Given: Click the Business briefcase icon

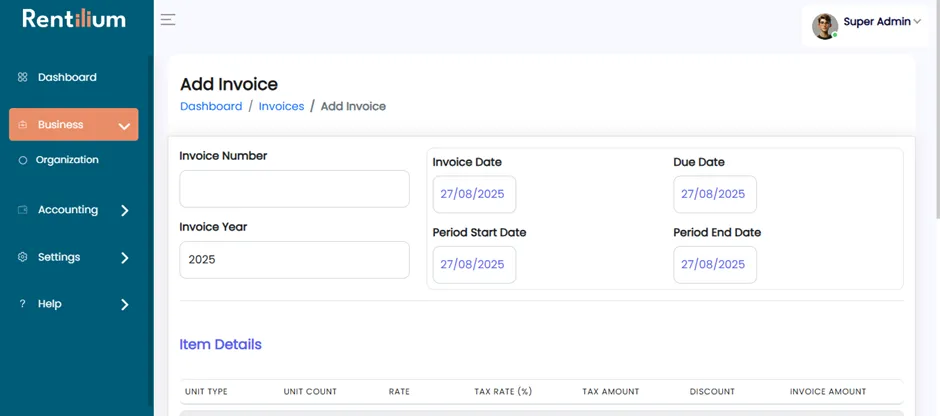Looking at the screenshot, I should point(23,125).
